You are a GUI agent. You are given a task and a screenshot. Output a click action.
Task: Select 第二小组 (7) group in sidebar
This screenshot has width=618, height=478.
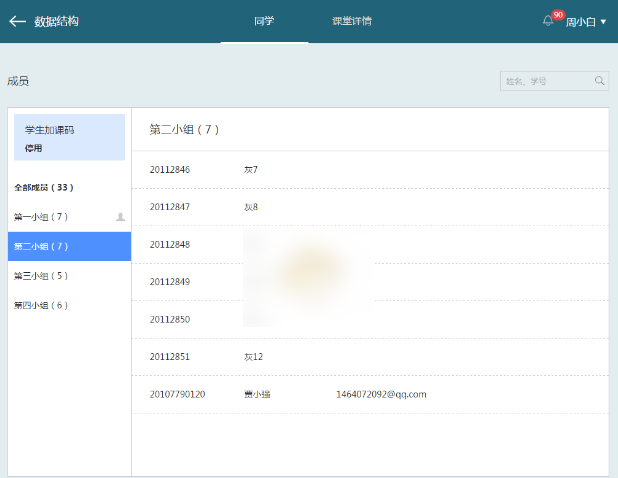pos(69,246)
